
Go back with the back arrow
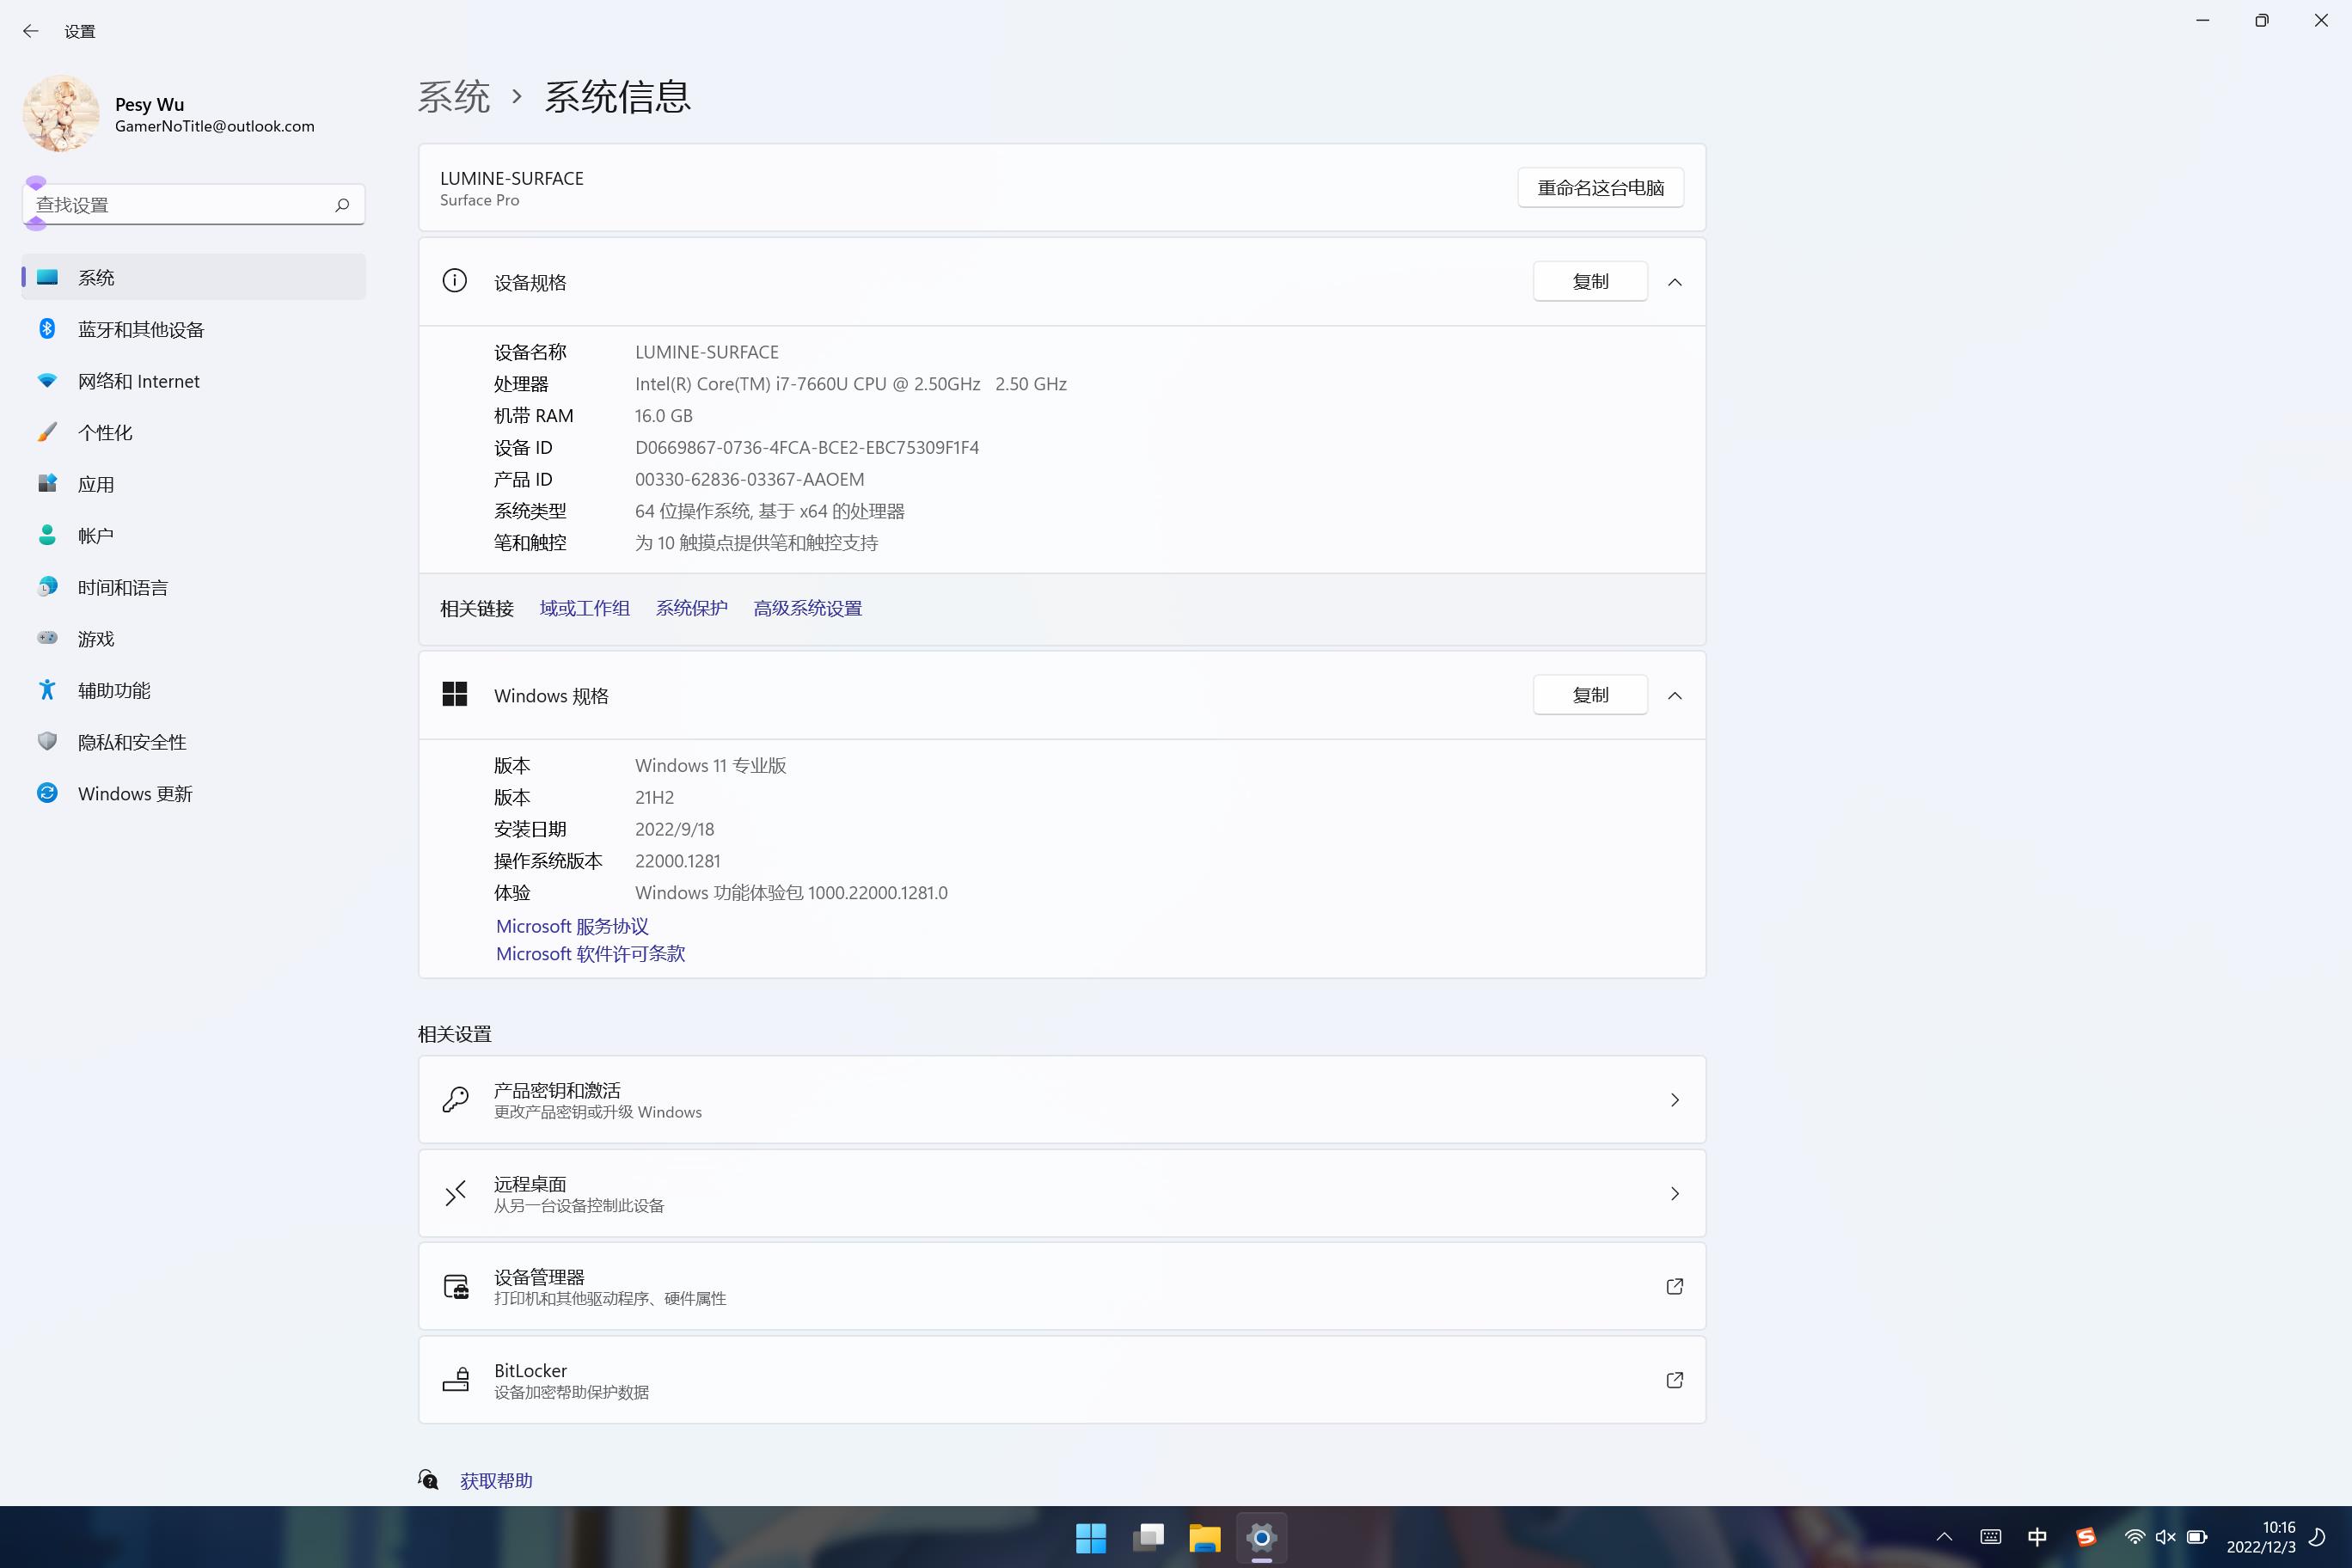[x=31, y=31]
